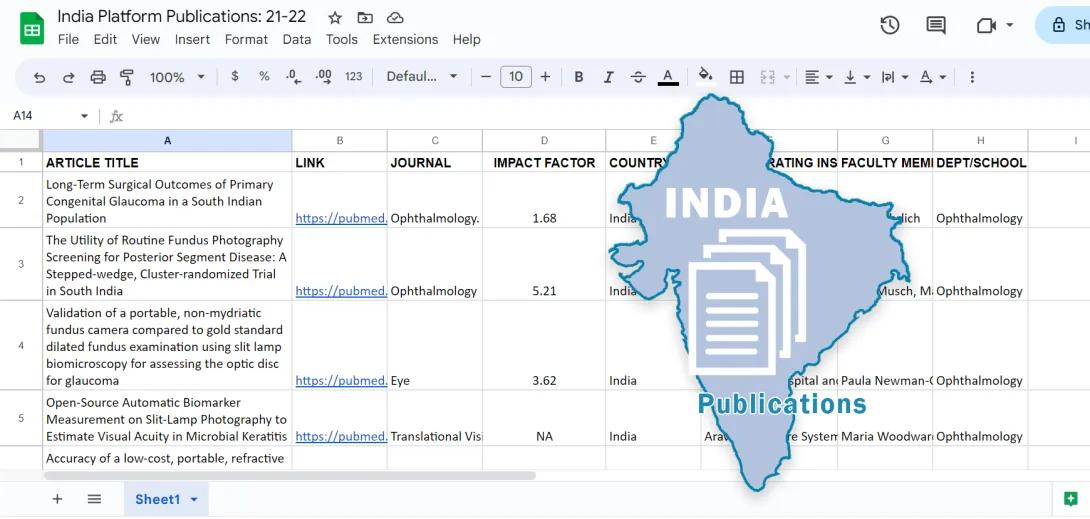This screenshot has width=1090, height=519.
Task: Open pubmed link for Open-Source Biomarker article
Action: pos(341,436)
